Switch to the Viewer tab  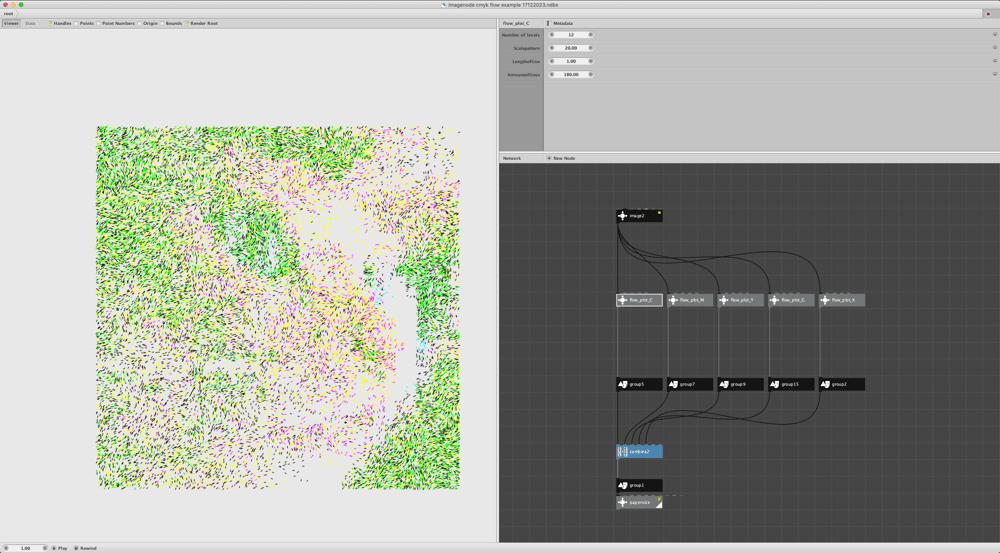(11, 23)
